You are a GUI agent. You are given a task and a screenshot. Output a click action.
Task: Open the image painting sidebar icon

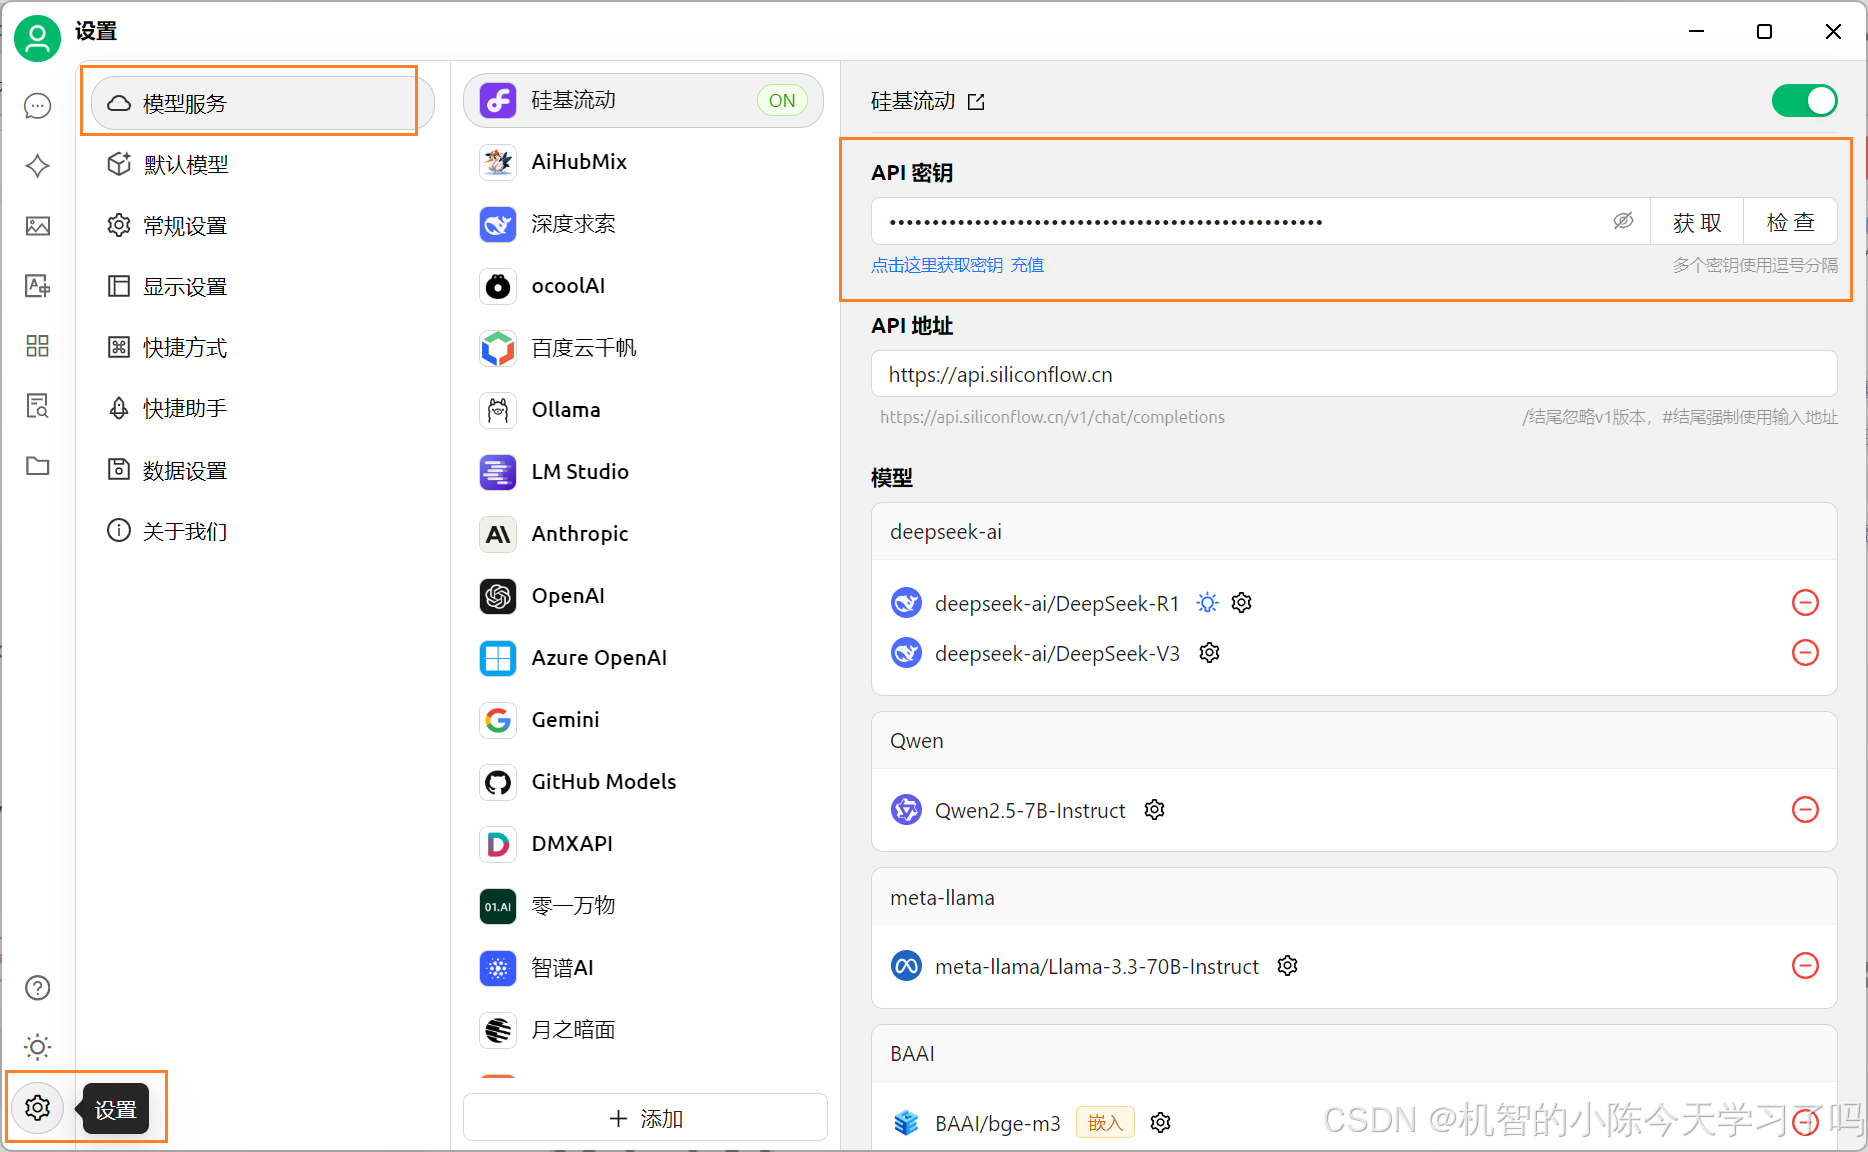click(x=38, y=226)
